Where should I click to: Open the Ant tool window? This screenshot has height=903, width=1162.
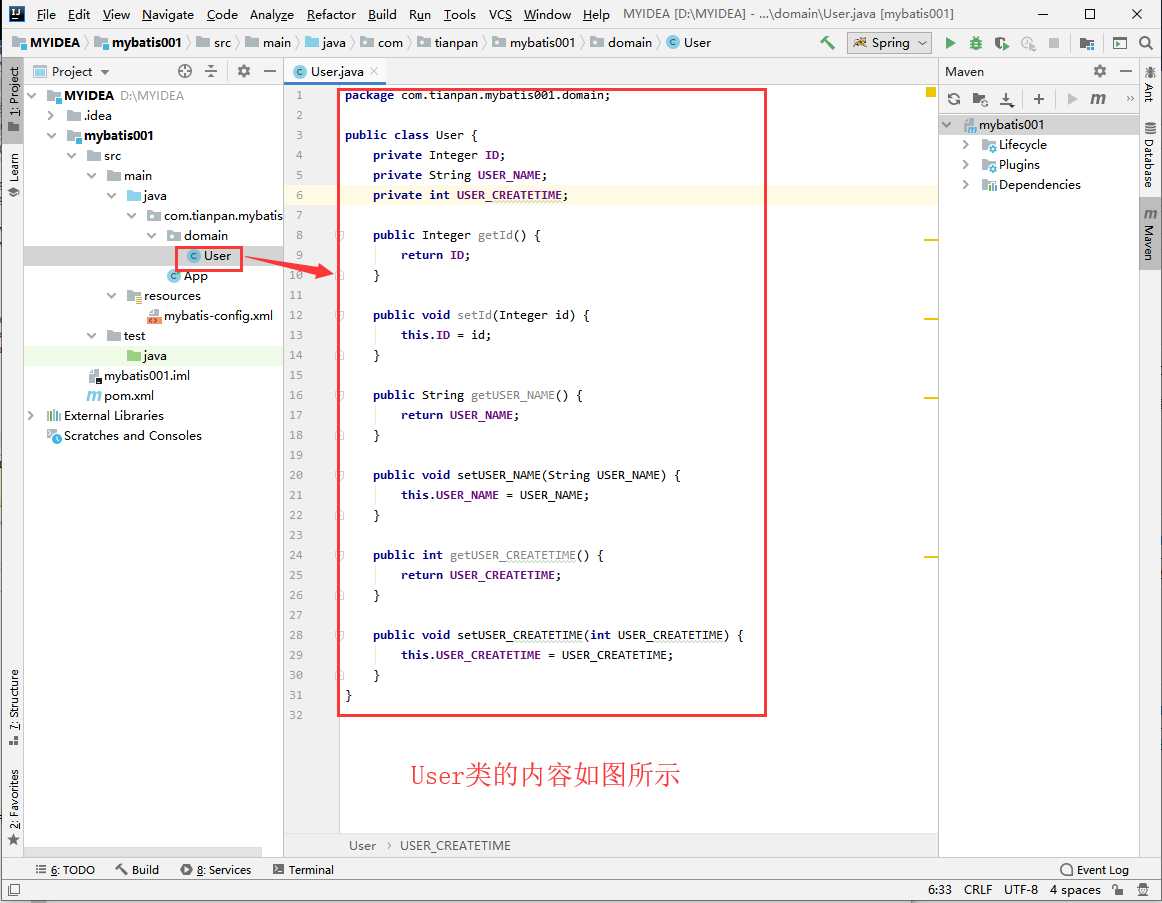[x=1149, y=83]
